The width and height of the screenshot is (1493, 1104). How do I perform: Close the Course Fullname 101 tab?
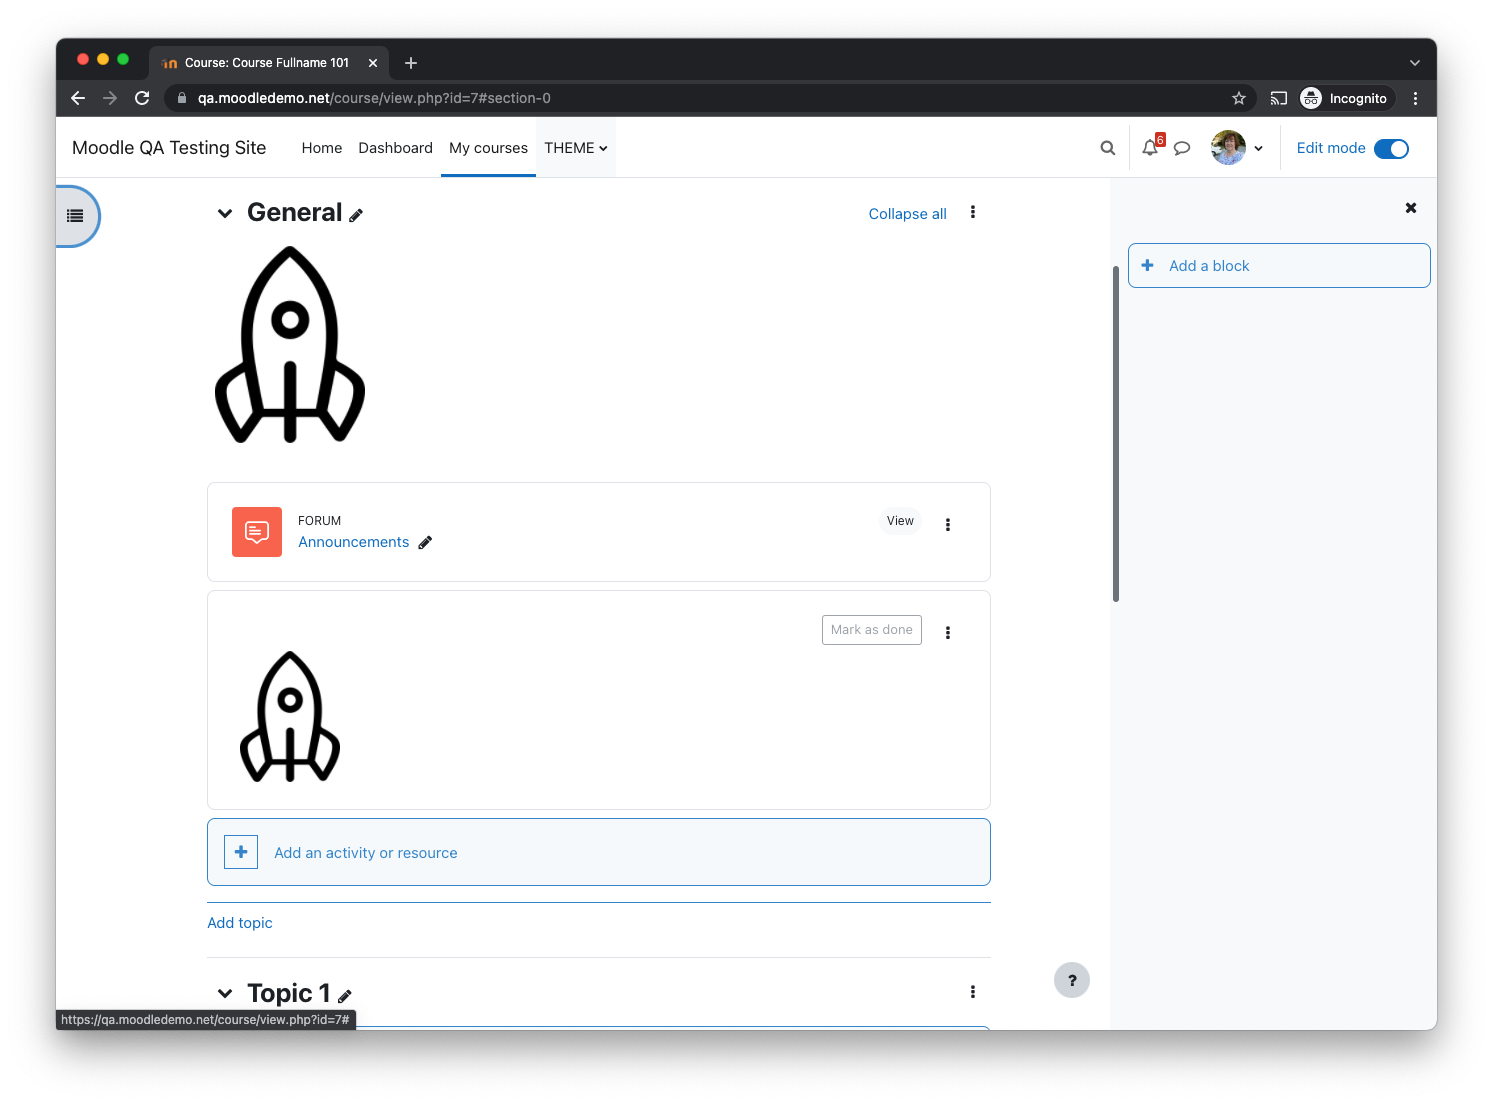click(373, 63)
